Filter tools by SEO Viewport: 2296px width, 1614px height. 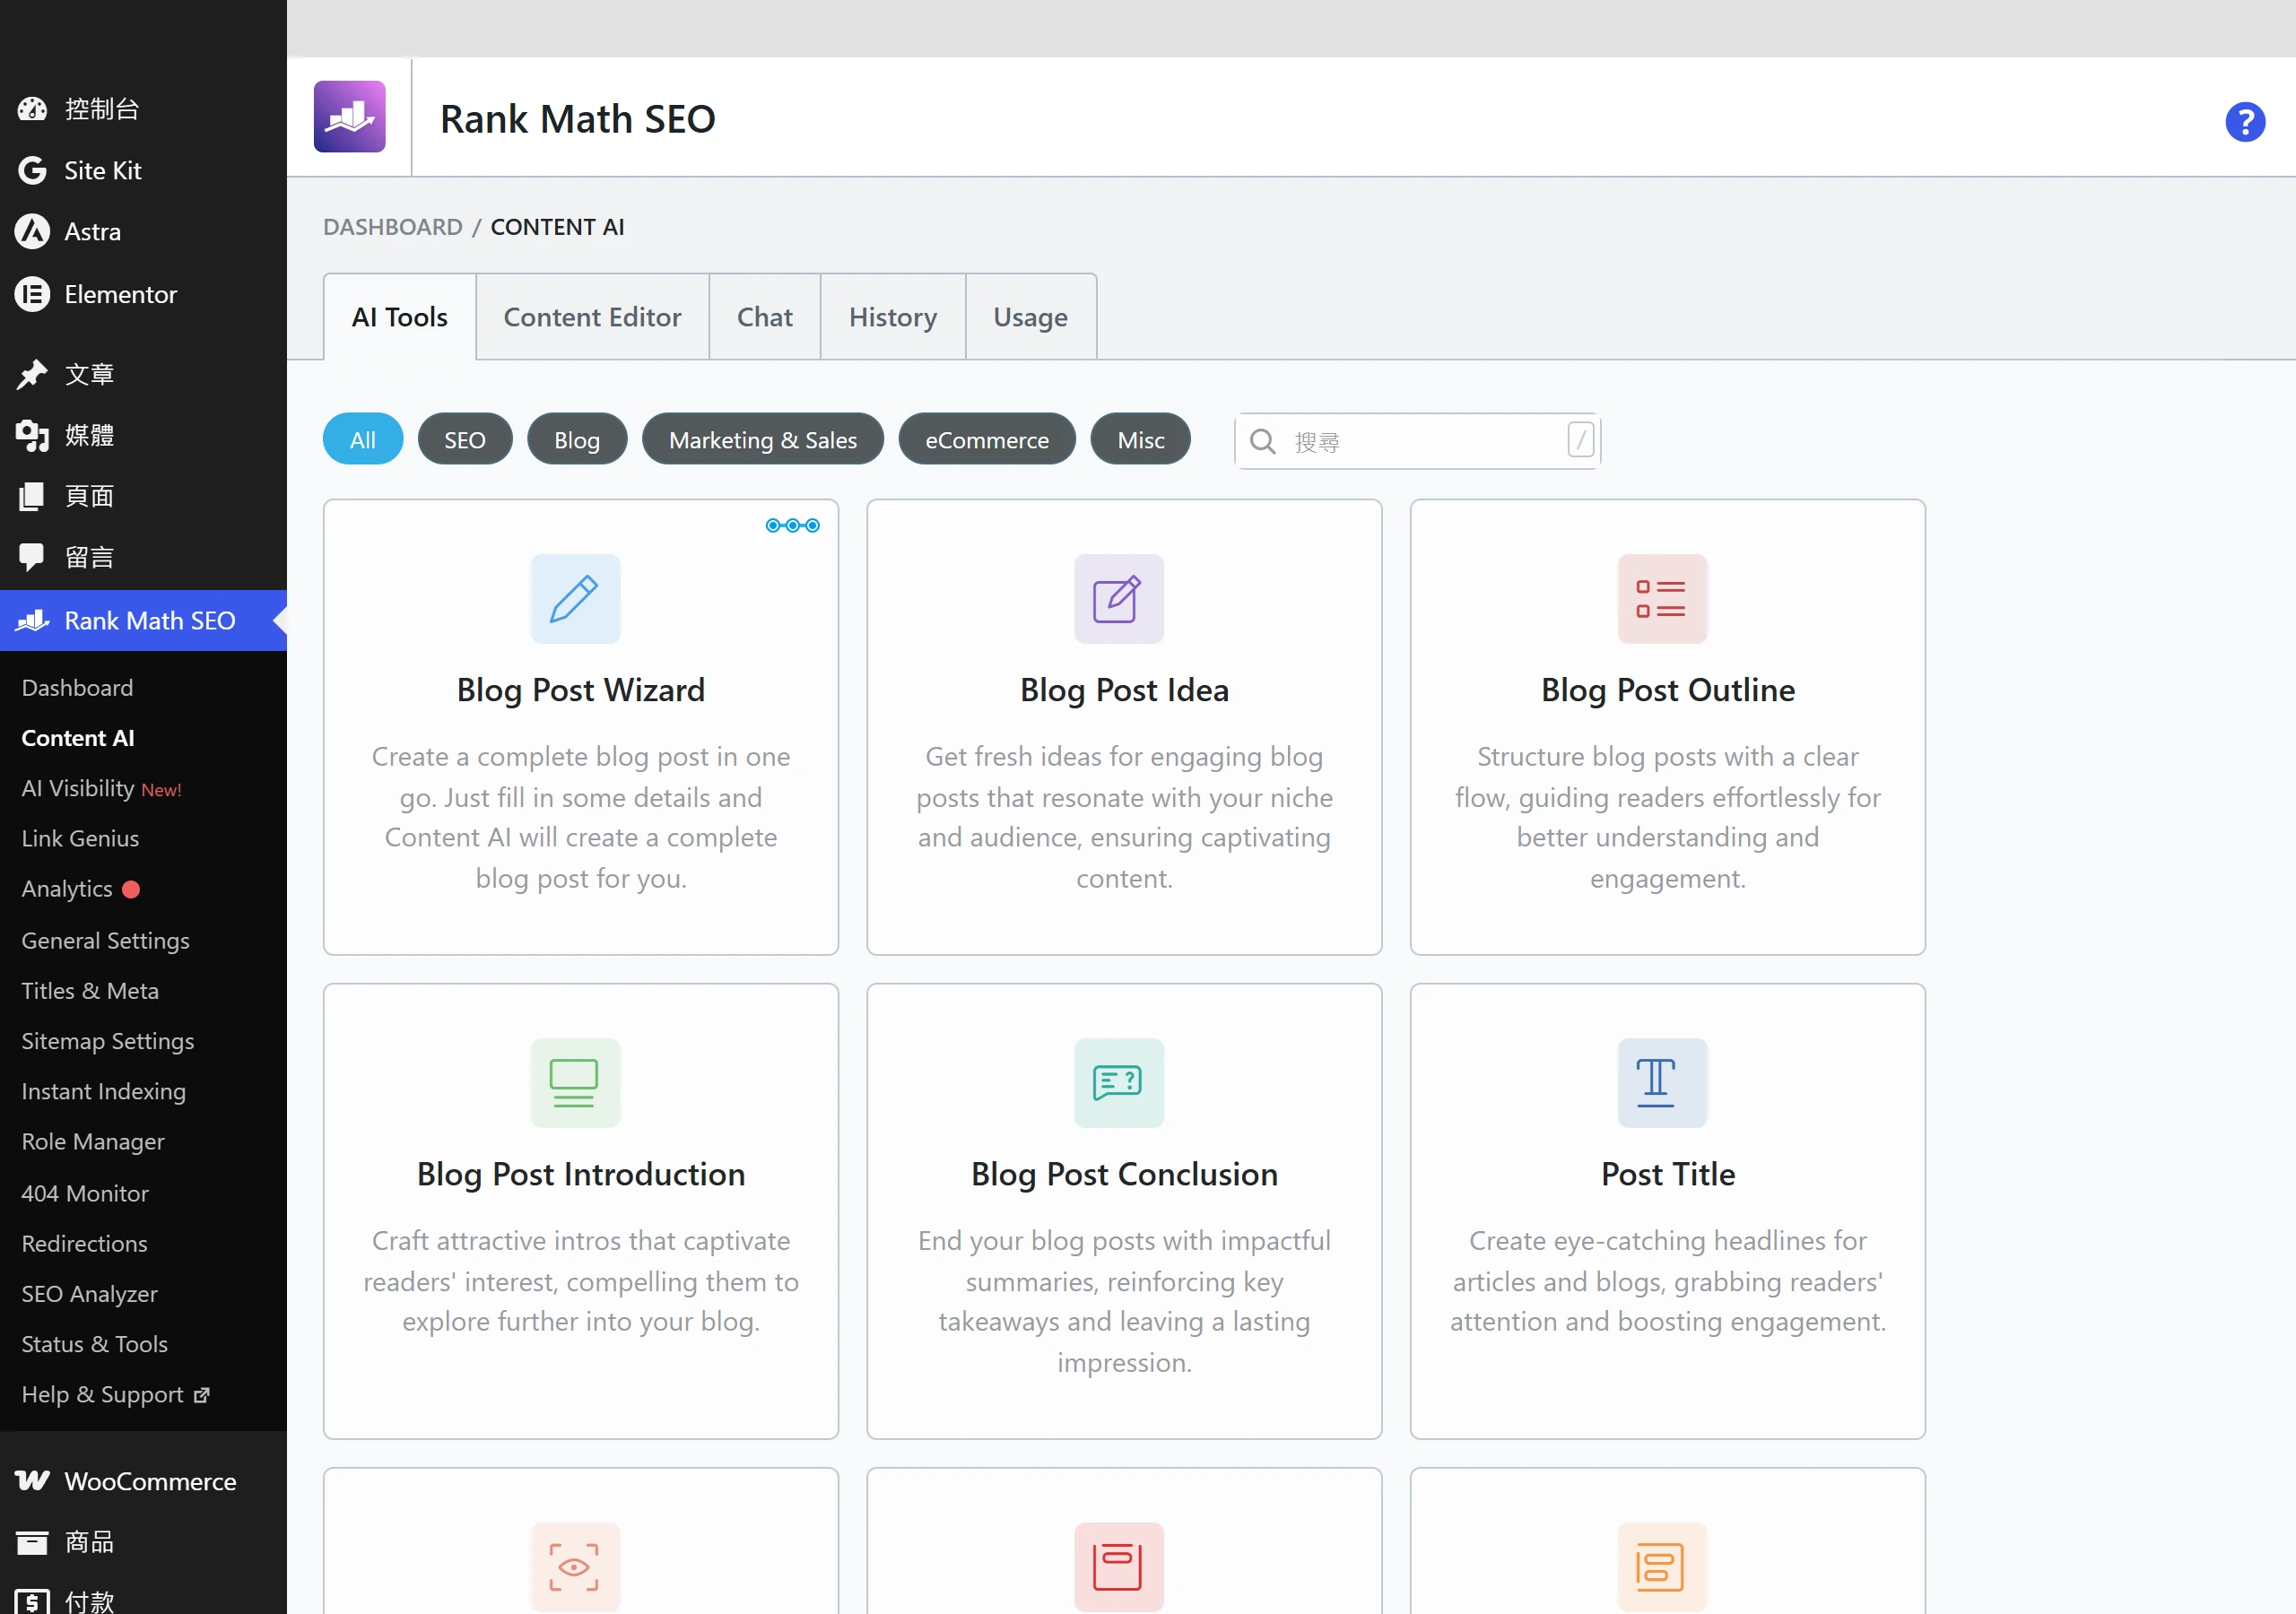coord(465,439)
